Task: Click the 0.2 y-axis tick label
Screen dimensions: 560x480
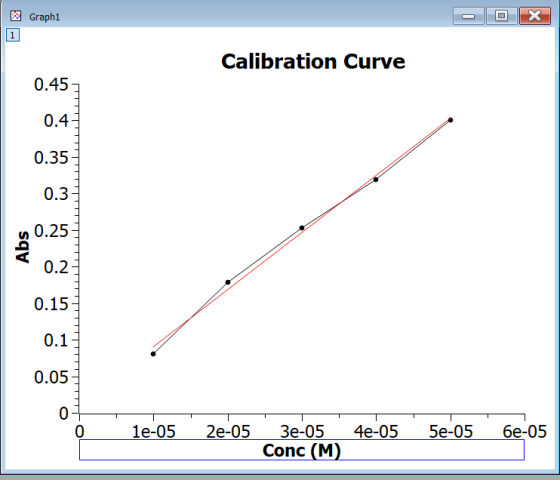Action: (x=56, y=267)
